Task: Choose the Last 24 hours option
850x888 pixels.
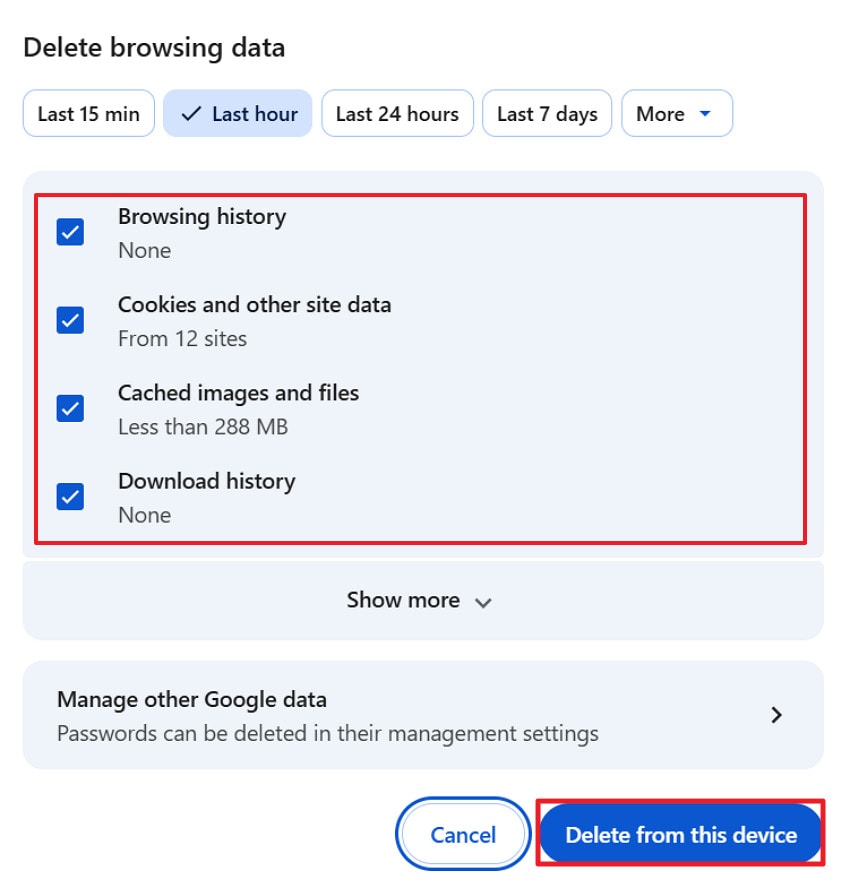Action: click(x=397, y=113)
